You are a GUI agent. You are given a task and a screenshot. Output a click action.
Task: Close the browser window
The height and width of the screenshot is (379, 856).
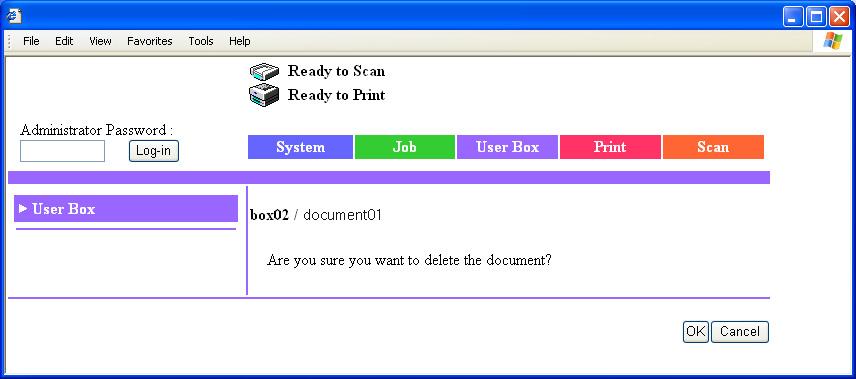[839, 17]
